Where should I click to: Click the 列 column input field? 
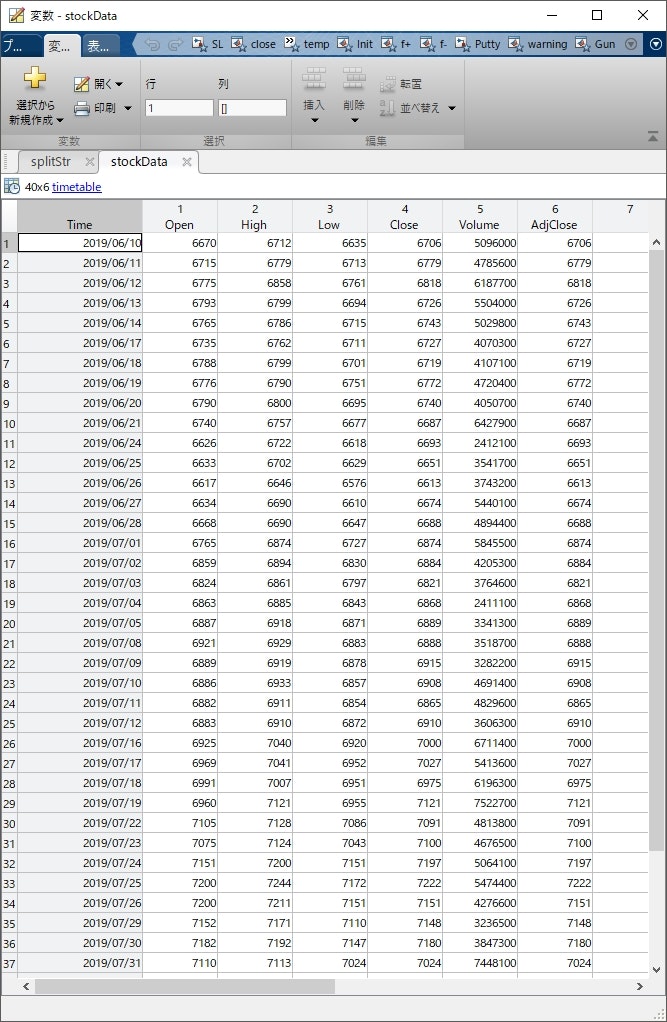252,108
